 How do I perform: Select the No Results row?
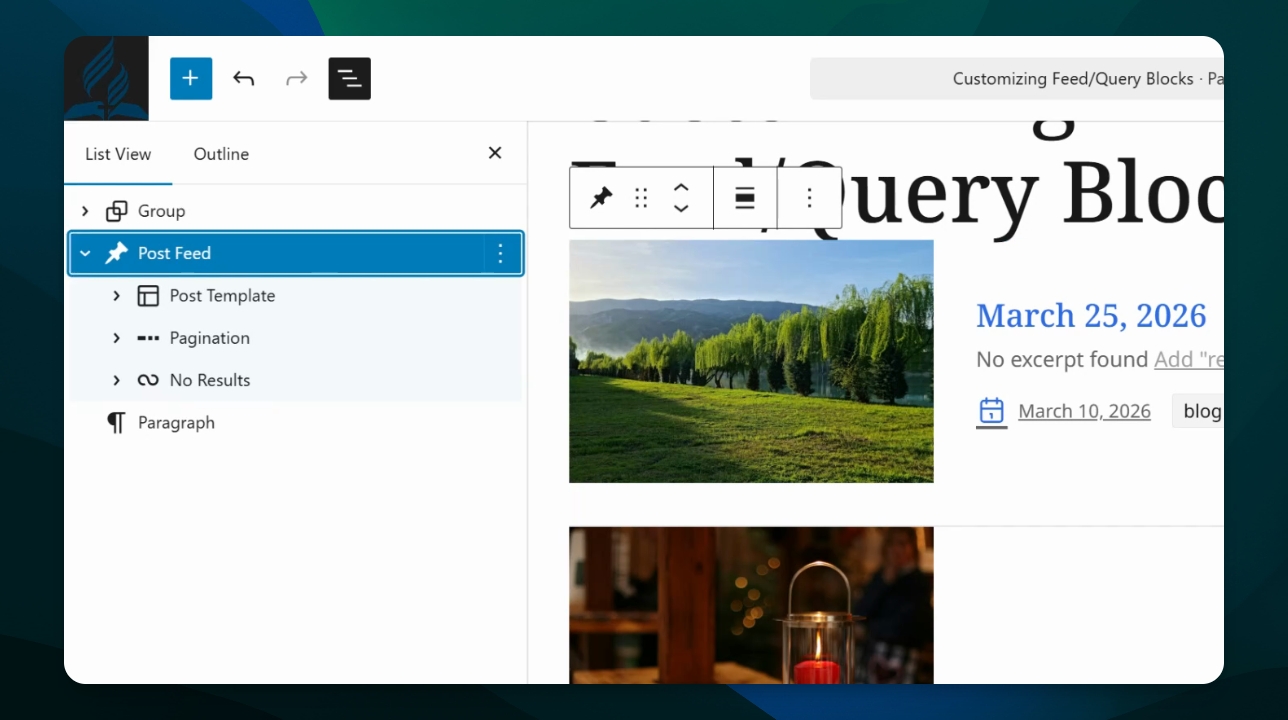click(296, 380)
